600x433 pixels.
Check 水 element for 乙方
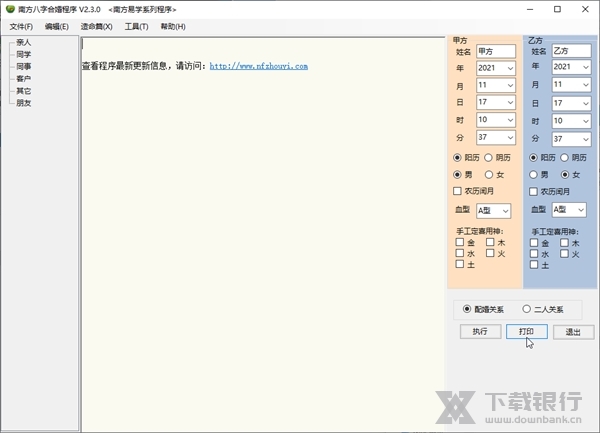(534, 254)
